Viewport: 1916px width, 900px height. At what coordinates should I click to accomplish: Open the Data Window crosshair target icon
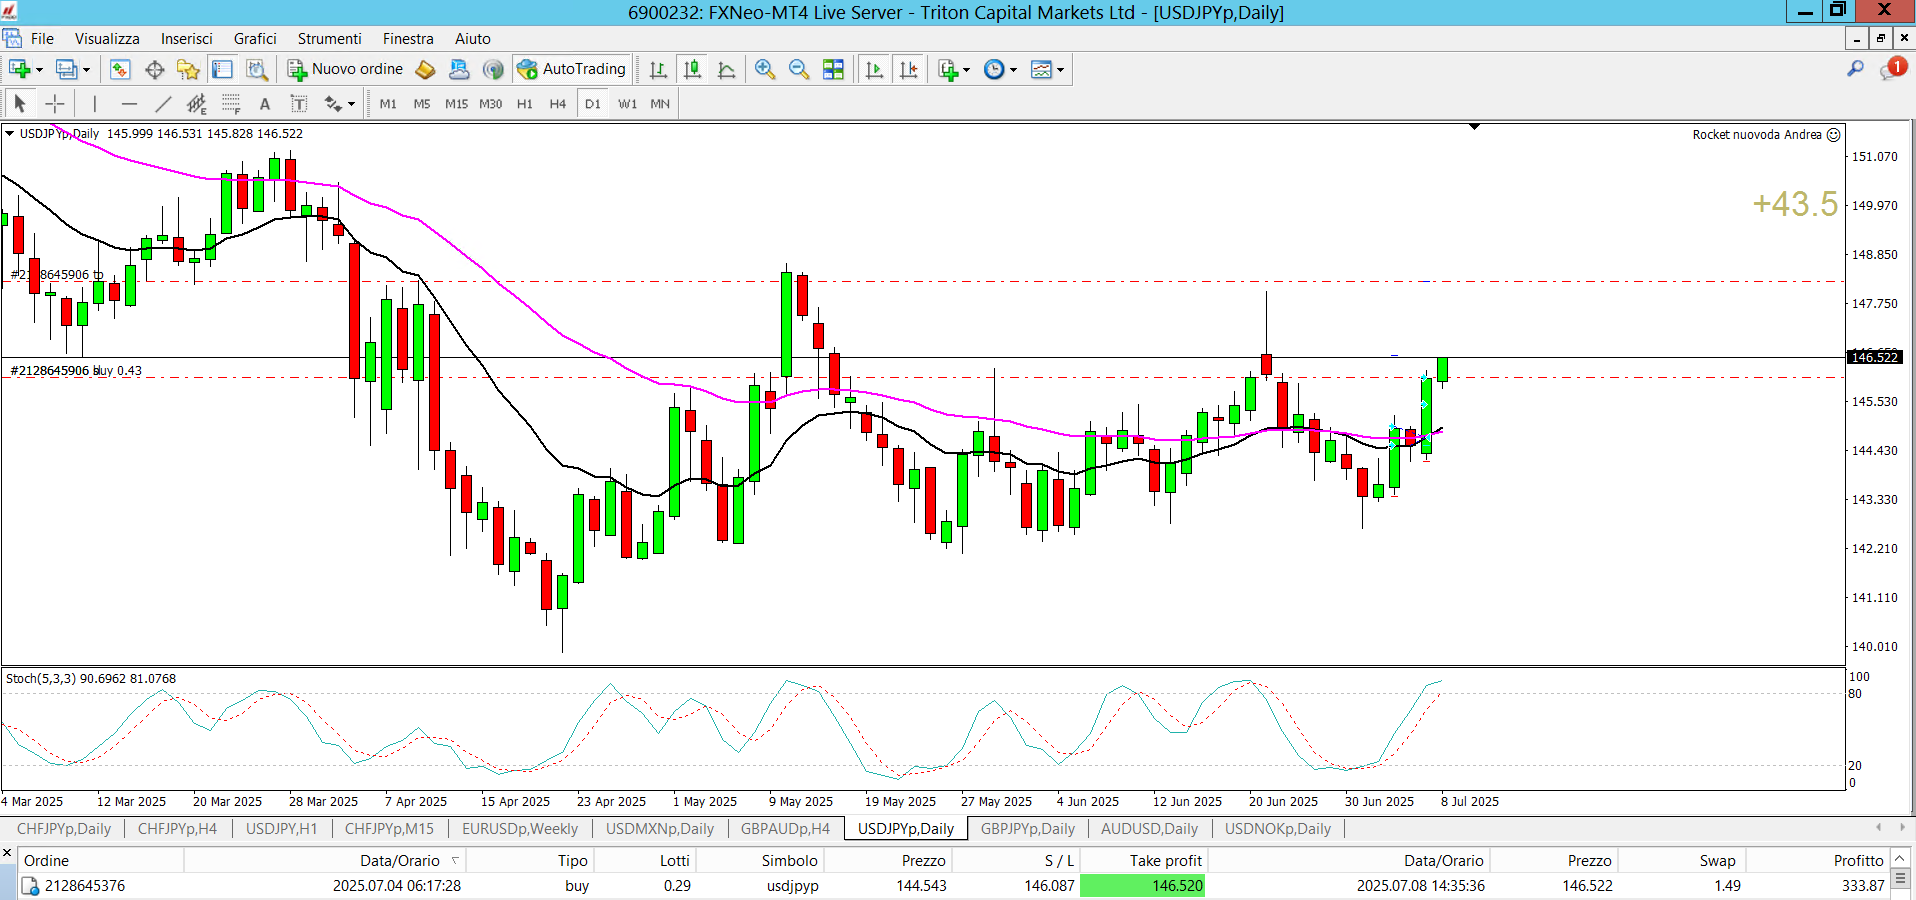[x=154, y=69]
